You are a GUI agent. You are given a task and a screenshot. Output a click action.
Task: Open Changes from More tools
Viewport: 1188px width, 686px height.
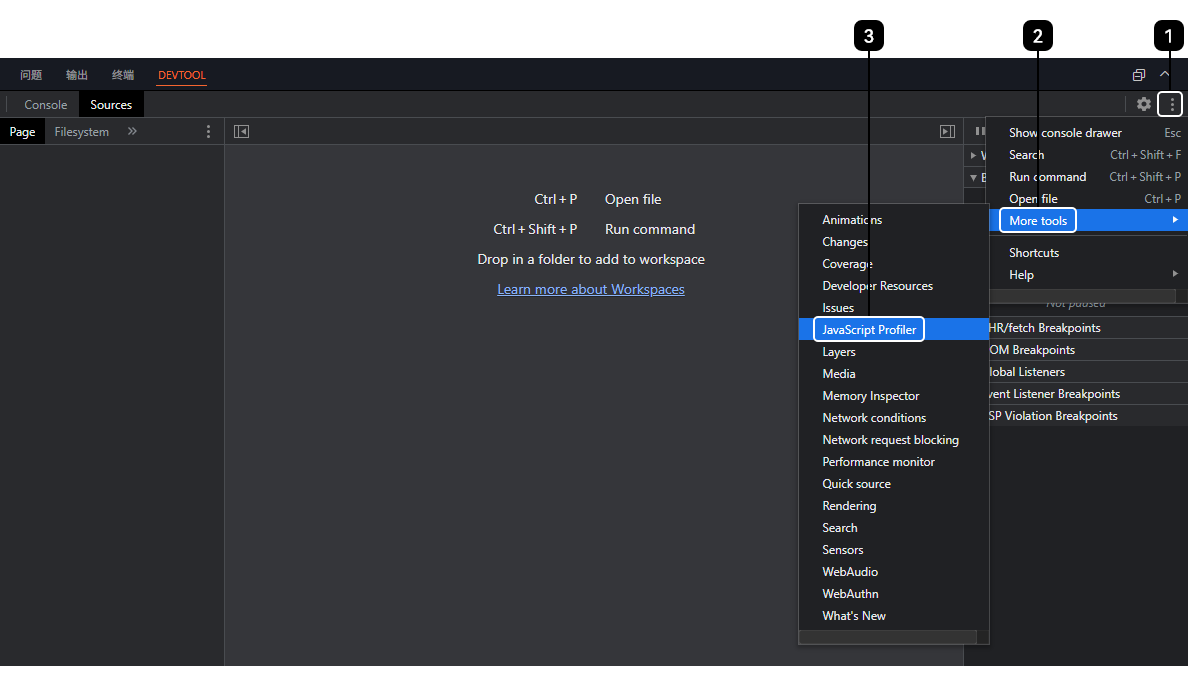pyautogui.click(x=893, y=242)
